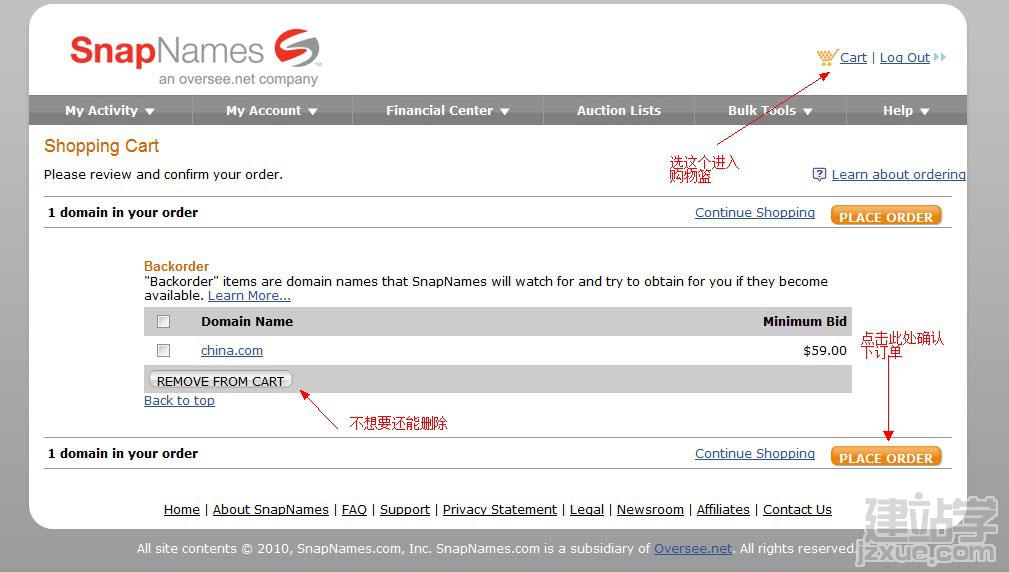Open the Help menu
The image size is (1009, 572).
pos(906,111)
